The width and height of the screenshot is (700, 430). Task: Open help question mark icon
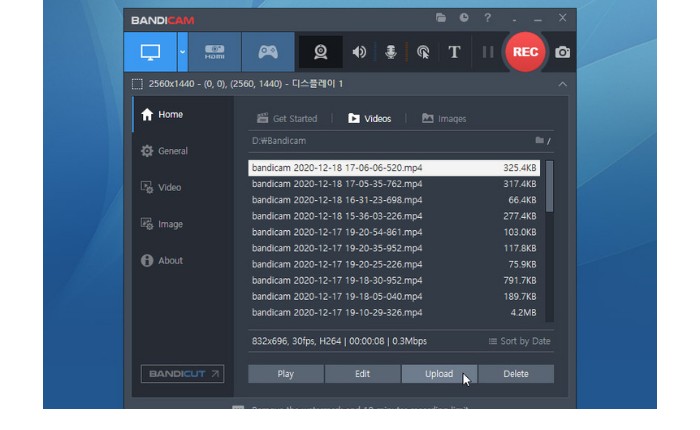488,18
